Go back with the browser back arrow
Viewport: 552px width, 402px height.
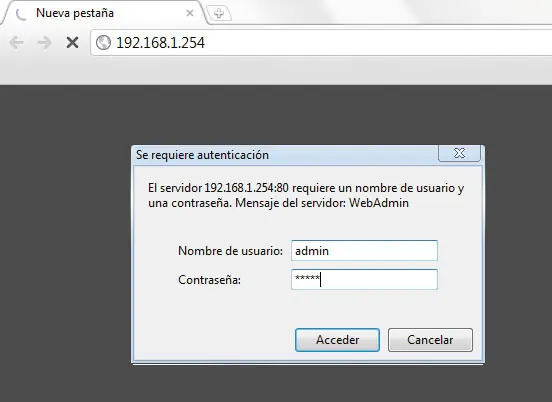tap(17, 43)
